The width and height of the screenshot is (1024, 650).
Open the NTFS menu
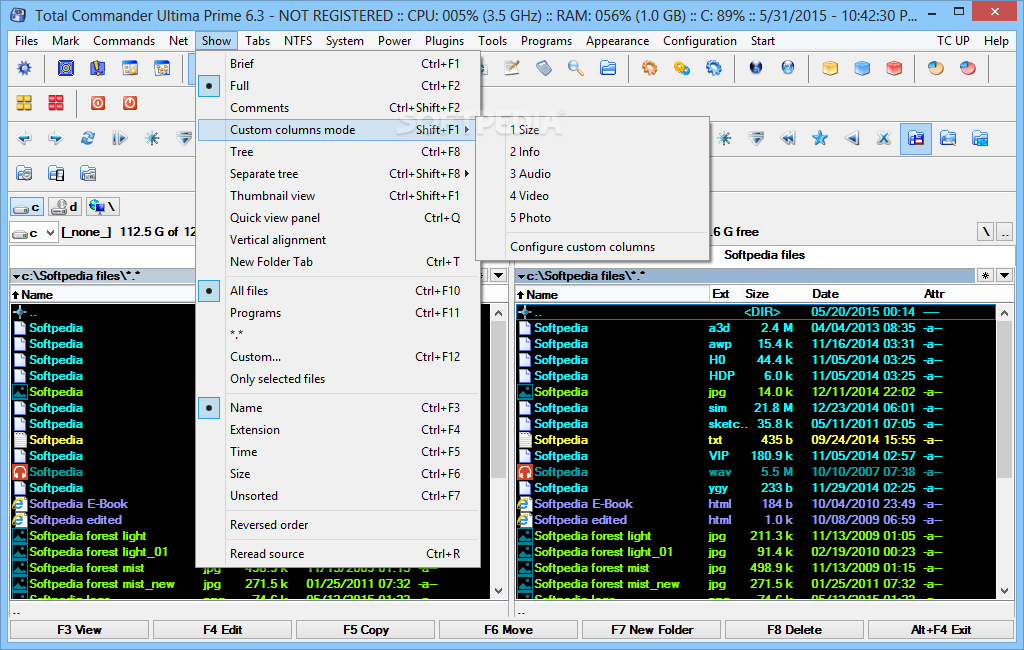(x=298, y=41)
